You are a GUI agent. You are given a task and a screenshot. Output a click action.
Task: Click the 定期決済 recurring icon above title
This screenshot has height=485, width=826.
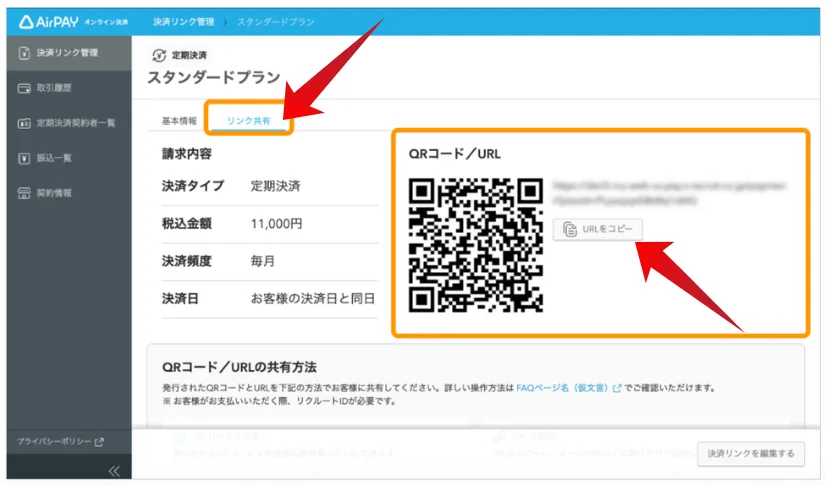point(159,55)
